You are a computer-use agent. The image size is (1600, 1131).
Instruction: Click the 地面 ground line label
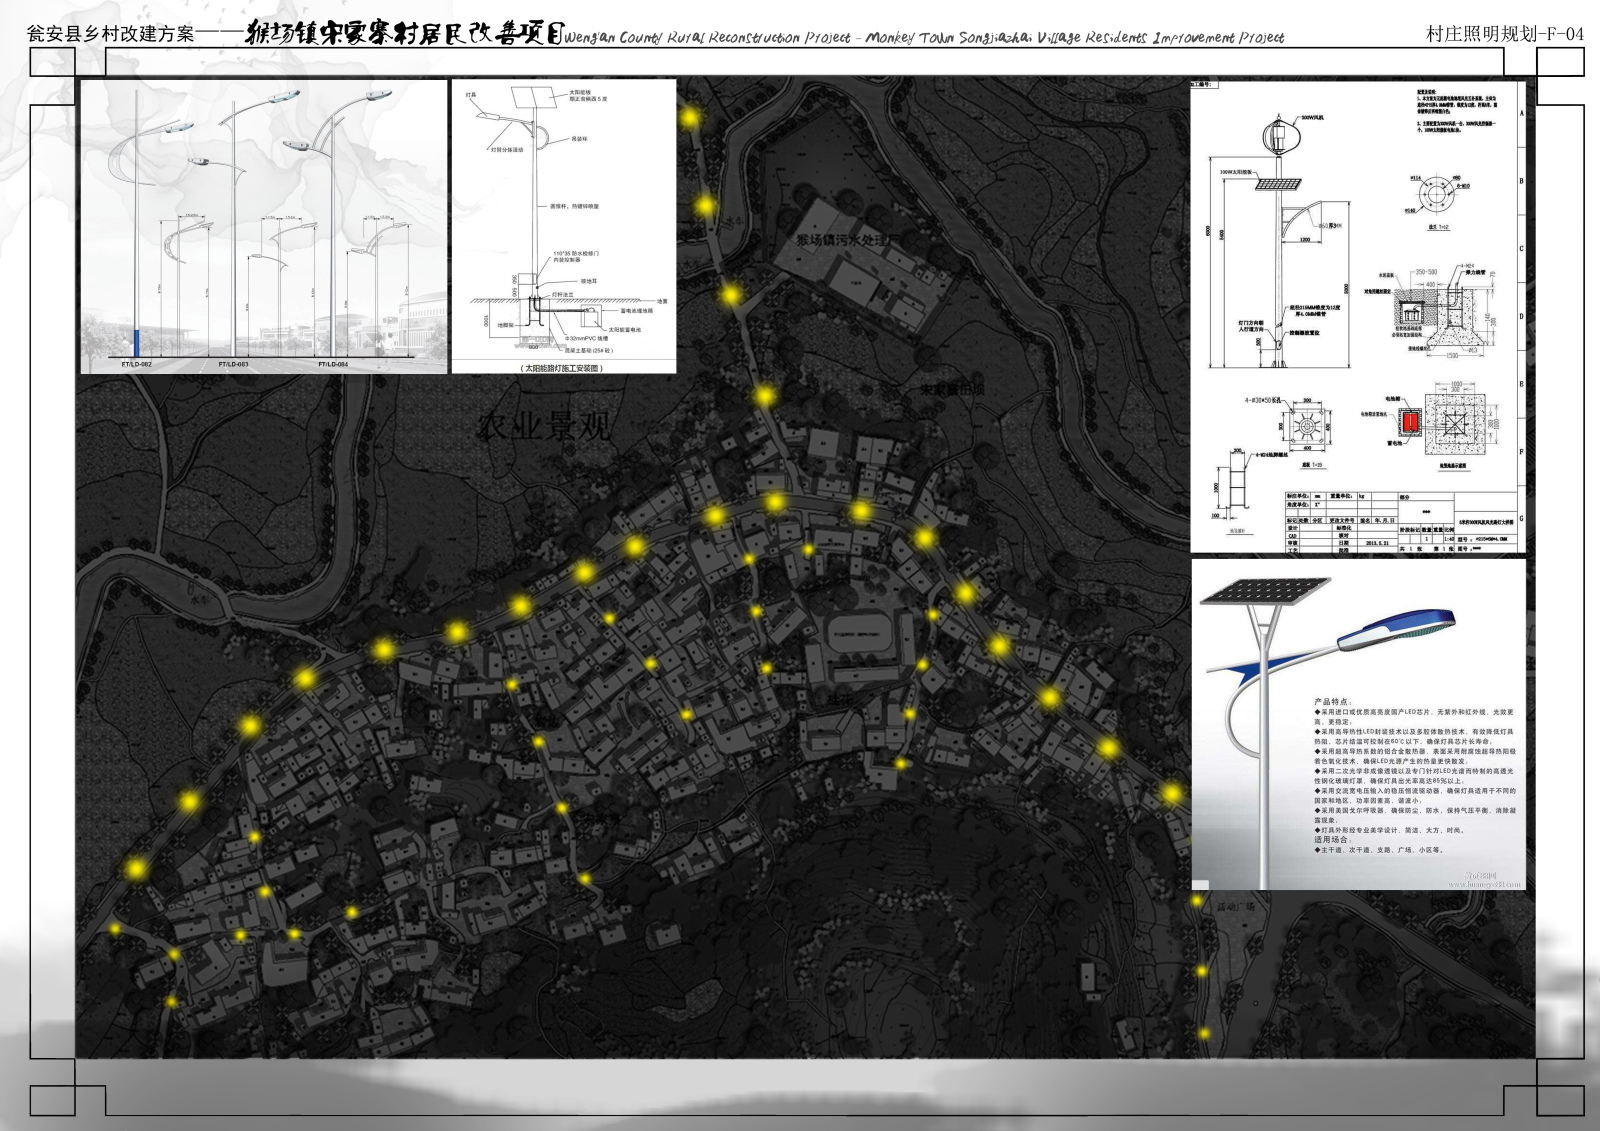[x=662, y=301]
